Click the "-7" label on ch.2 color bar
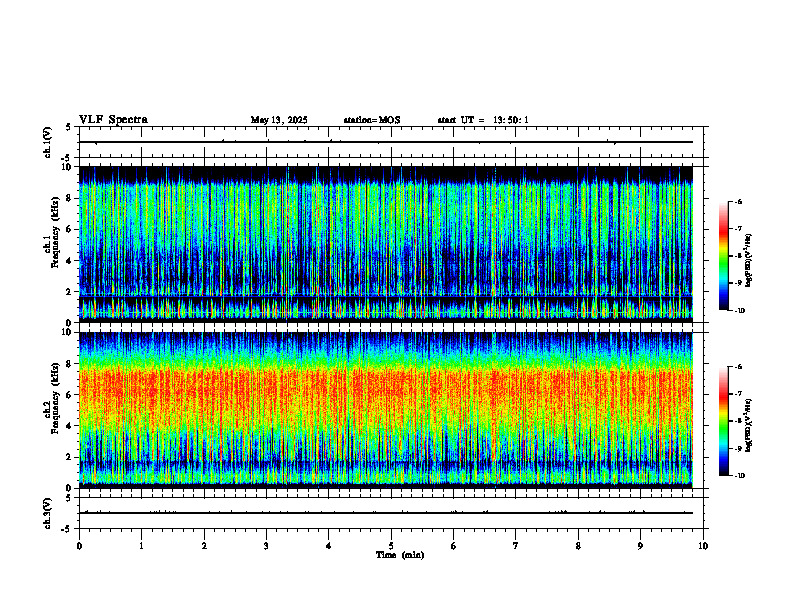The height and width of the screenshot is (612, 792). 738,394
